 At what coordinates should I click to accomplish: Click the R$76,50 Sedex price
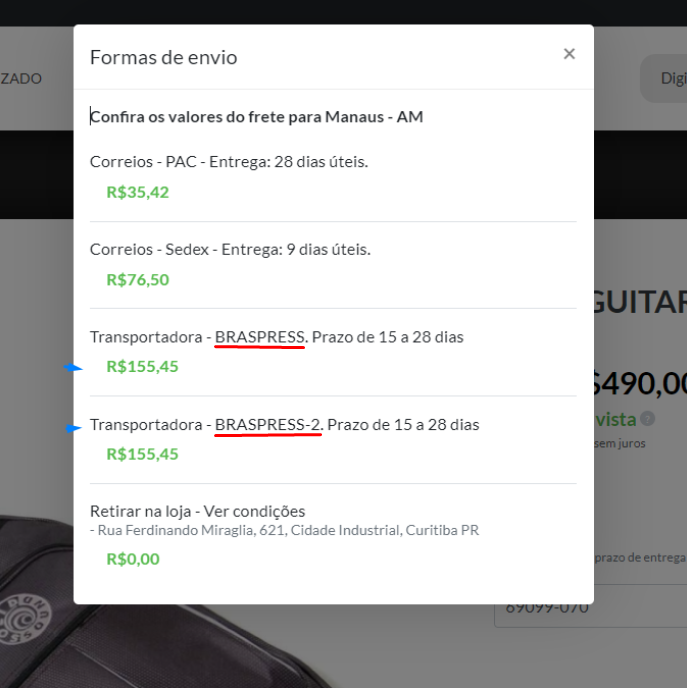pyautogui.click(x=138, y=280)
